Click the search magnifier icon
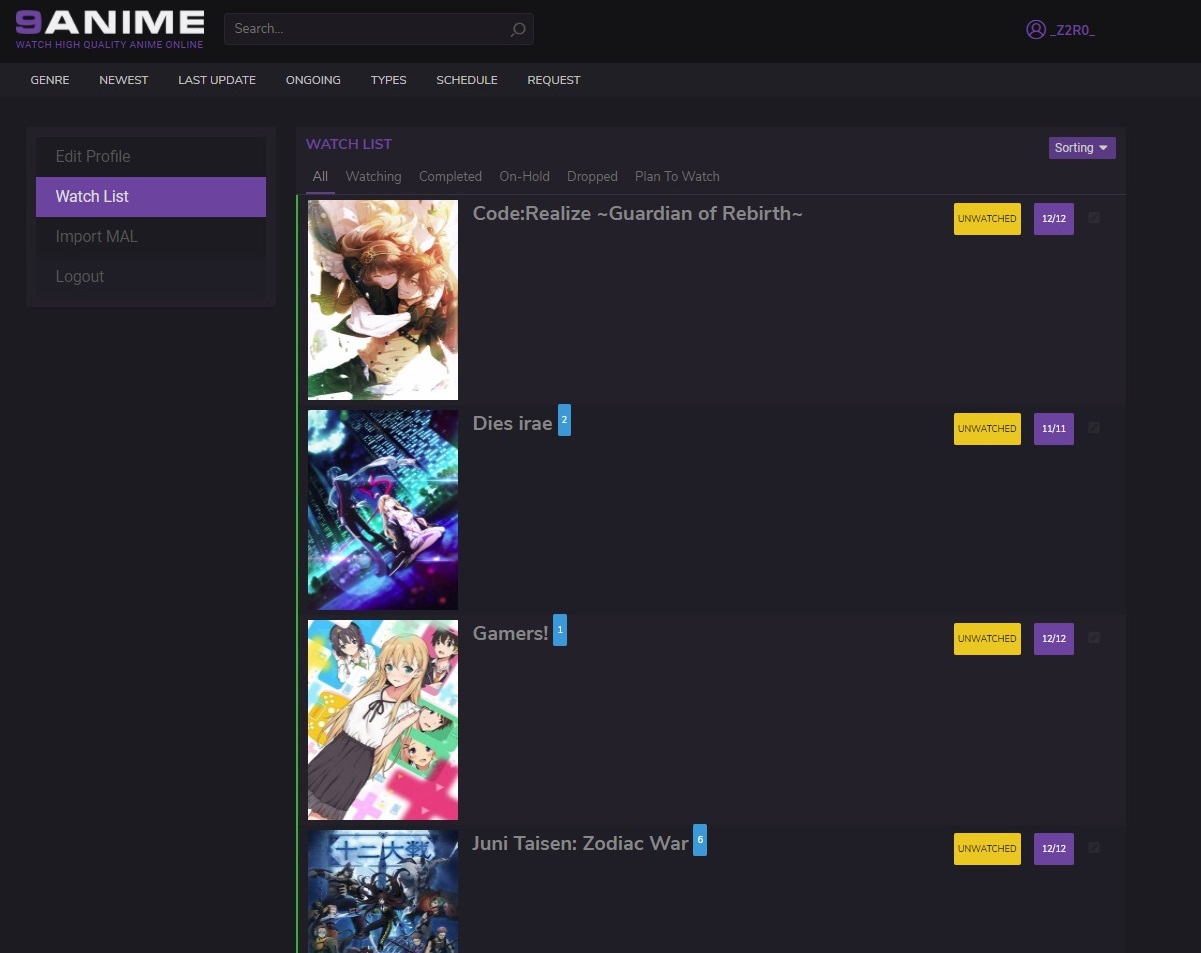1201x953 pixels. pyautogui.click(x=517, y=29)
